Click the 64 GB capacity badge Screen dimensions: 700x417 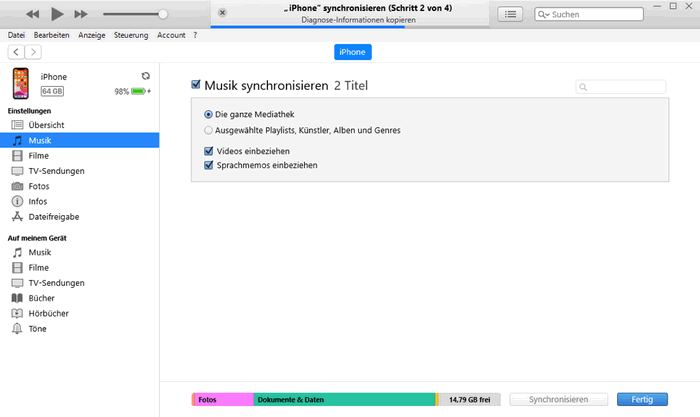[52, 91]
